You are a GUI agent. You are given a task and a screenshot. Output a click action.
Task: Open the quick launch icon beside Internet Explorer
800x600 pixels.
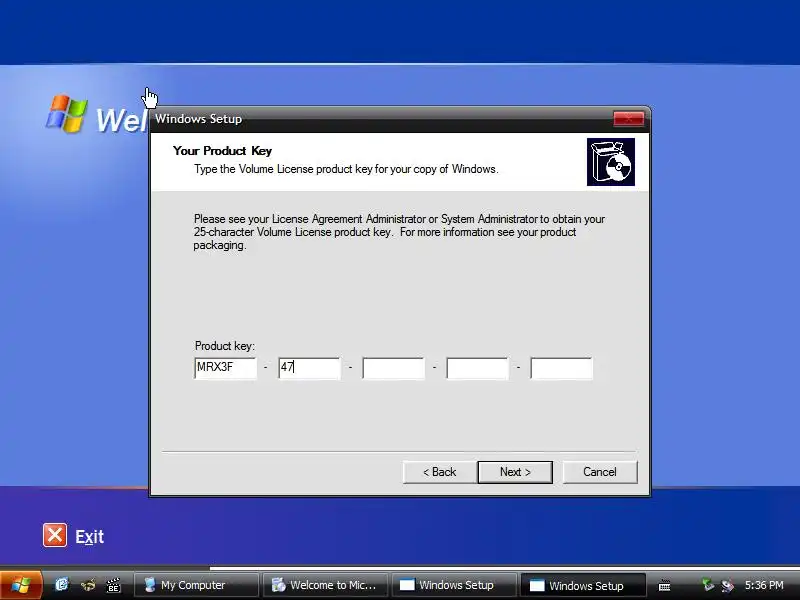tap(88, 585)
